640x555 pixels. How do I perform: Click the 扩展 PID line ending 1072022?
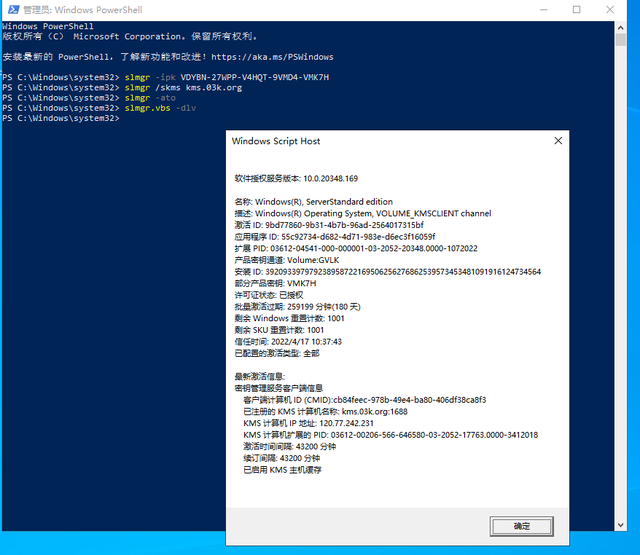pos(356,248)
